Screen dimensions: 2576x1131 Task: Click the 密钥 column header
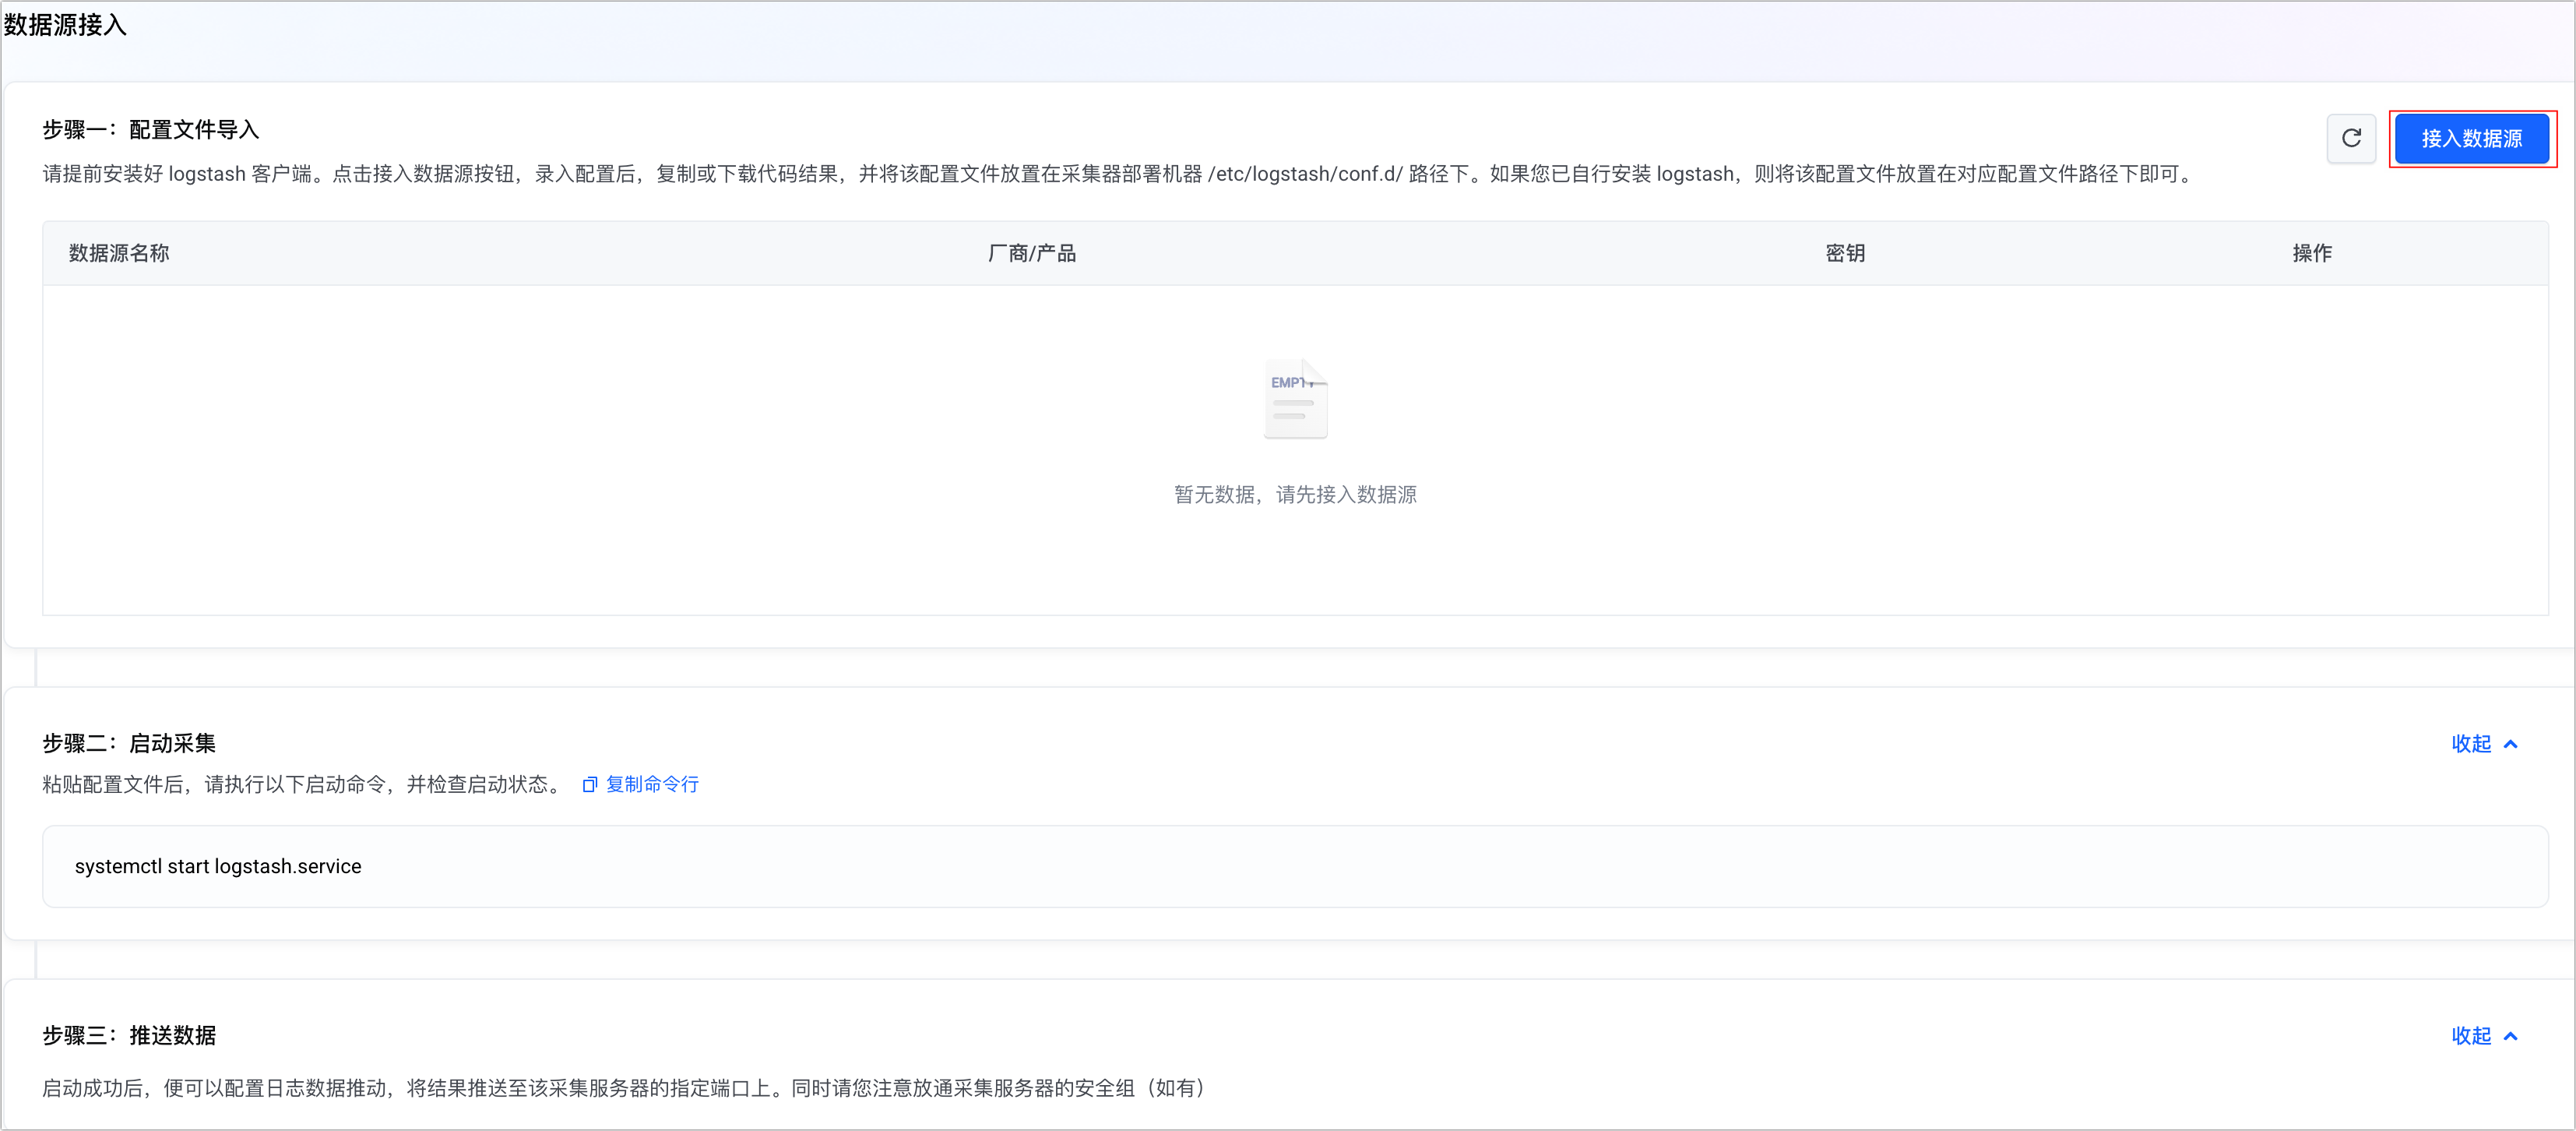pos(1845,253)
